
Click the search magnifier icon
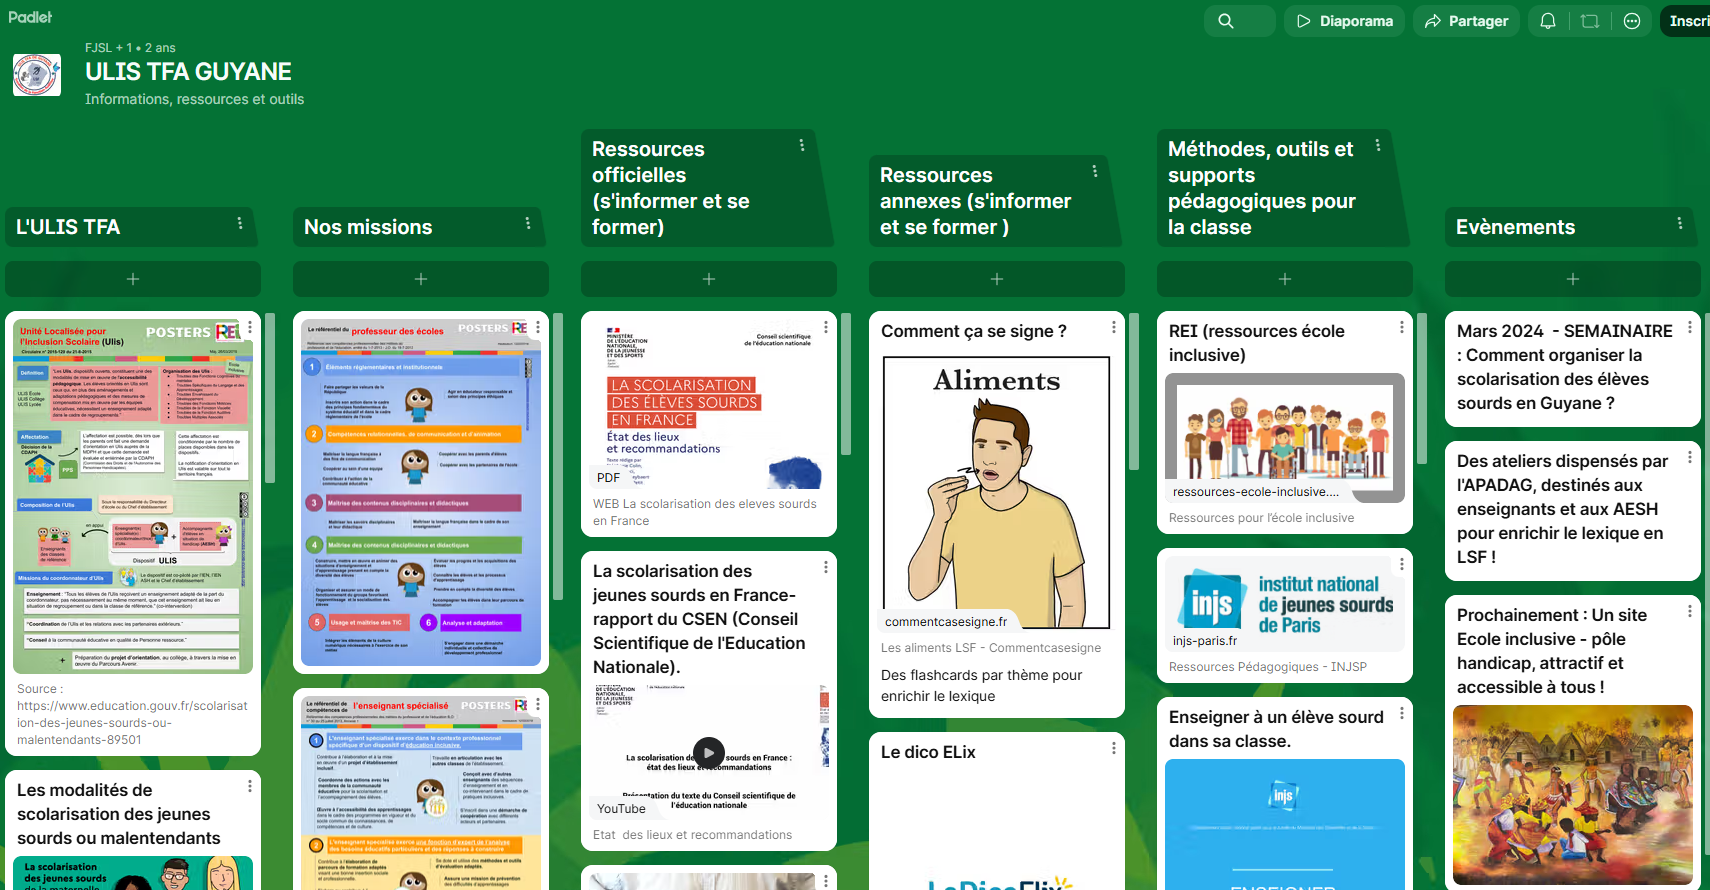click(x=1226, y=21)
